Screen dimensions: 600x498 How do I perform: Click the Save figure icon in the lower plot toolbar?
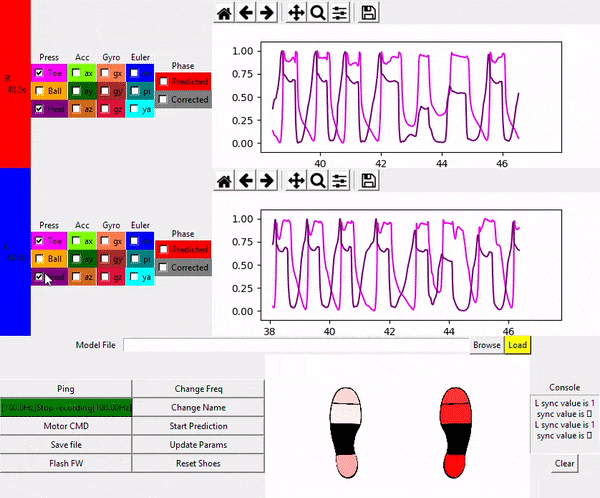tap(368, 181)
